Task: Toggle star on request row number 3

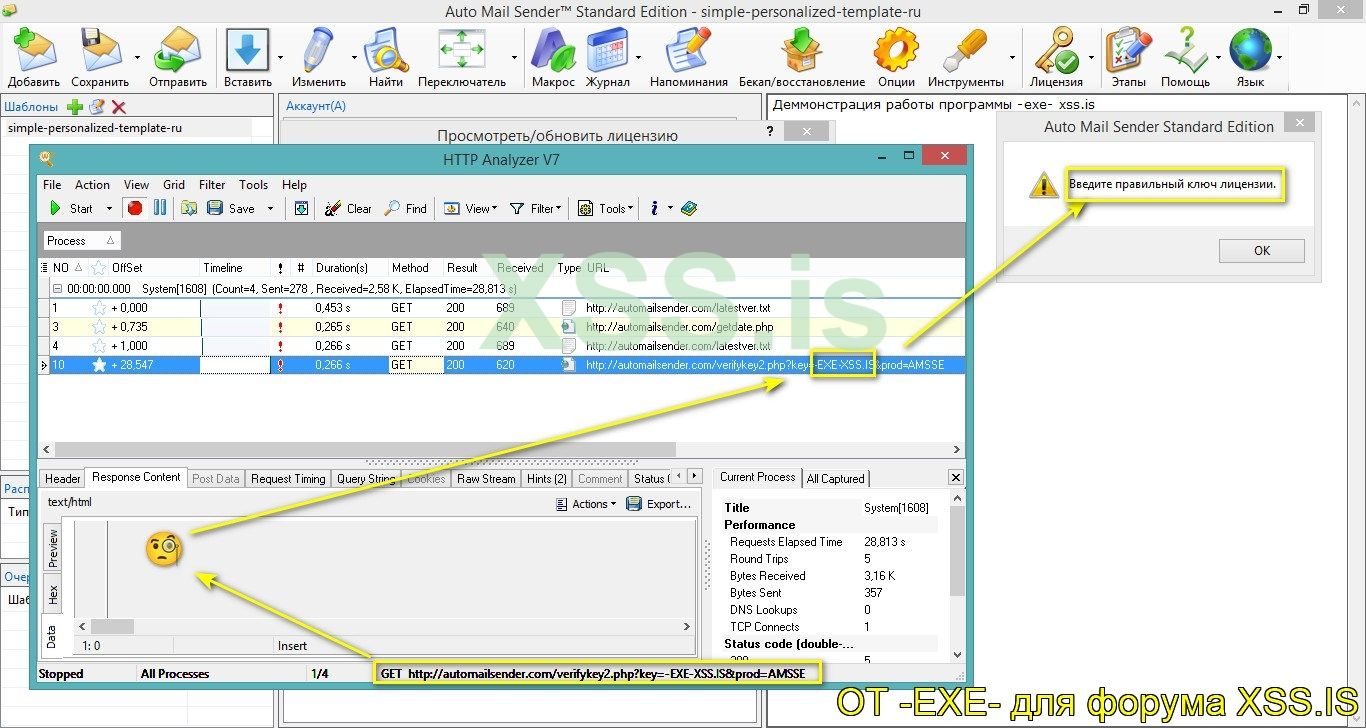Action: 99,327
